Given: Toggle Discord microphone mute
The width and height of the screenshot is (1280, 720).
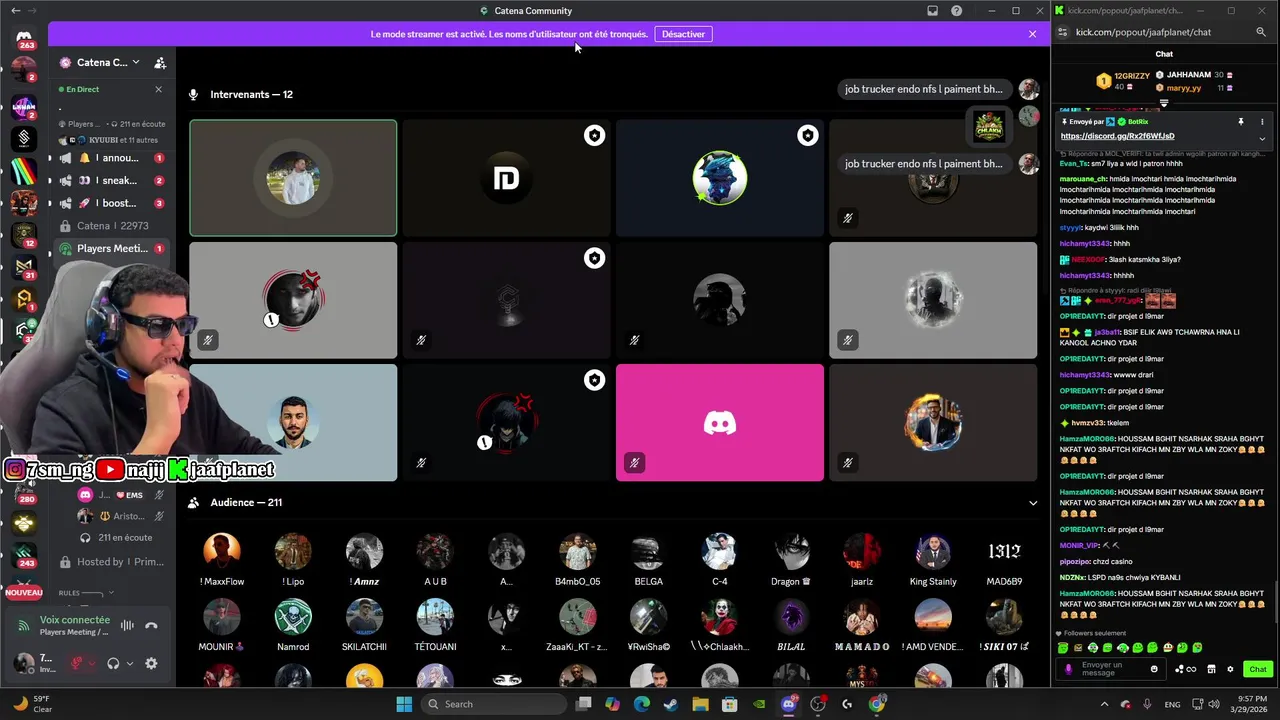Looking at the screenshot, I should point(76,663).
